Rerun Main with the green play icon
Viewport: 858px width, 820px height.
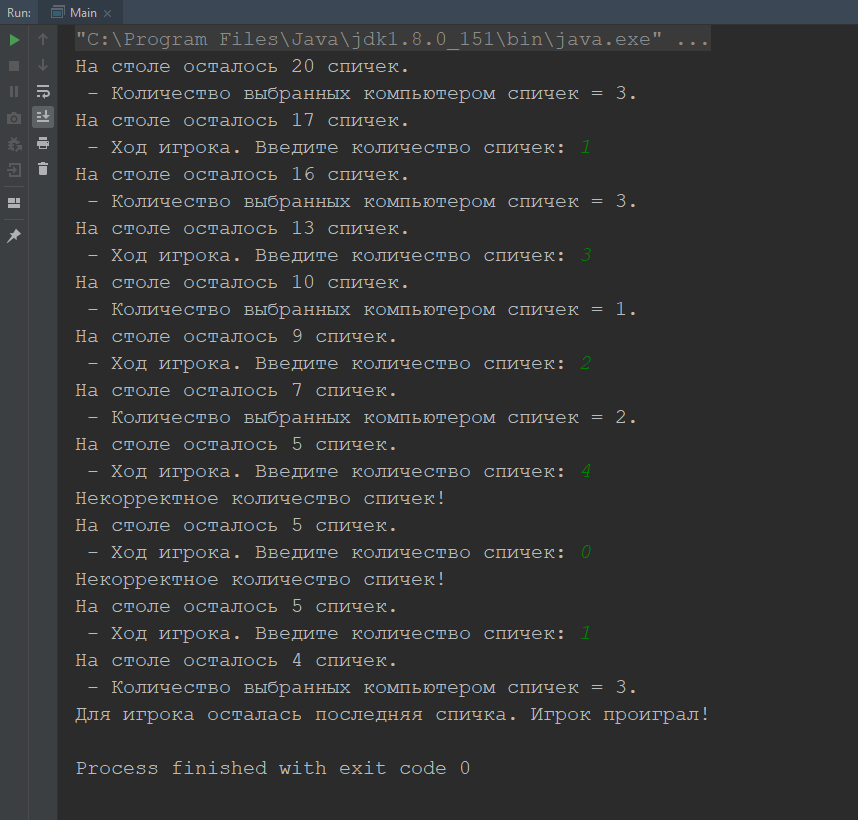14,40
